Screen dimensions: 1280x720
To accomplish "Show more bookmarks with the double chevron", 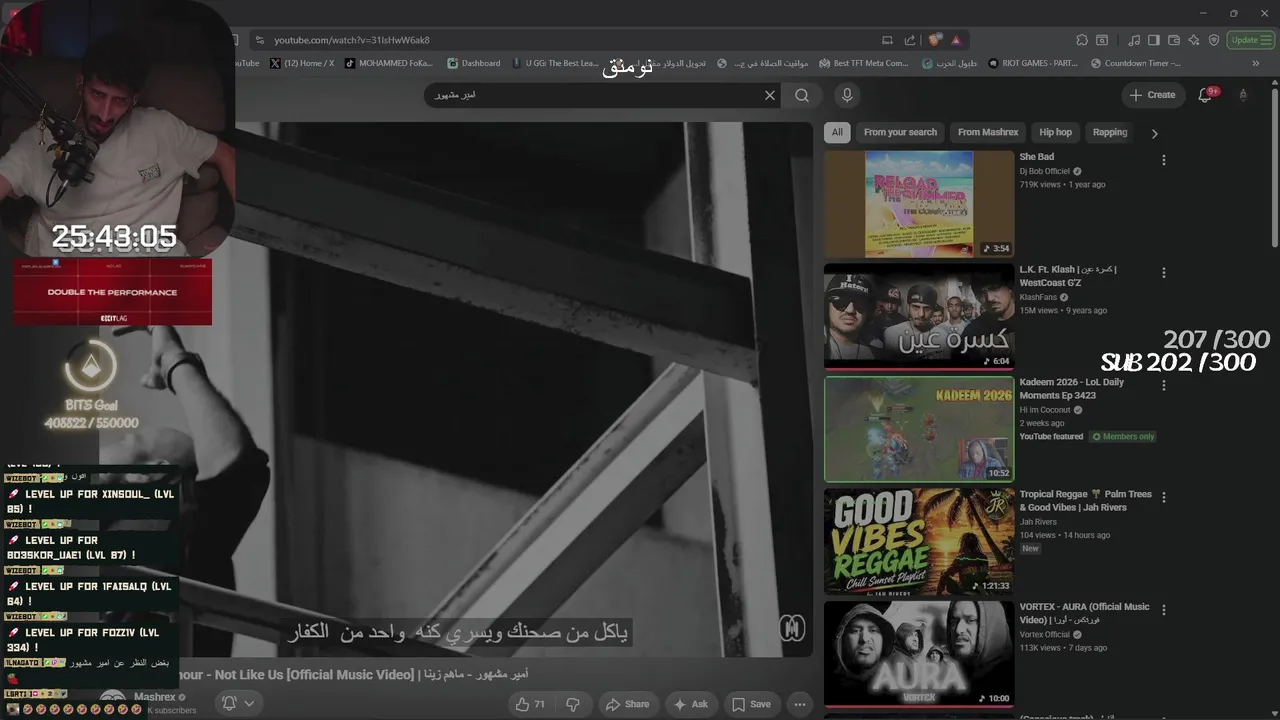I will coord(1256,63).
